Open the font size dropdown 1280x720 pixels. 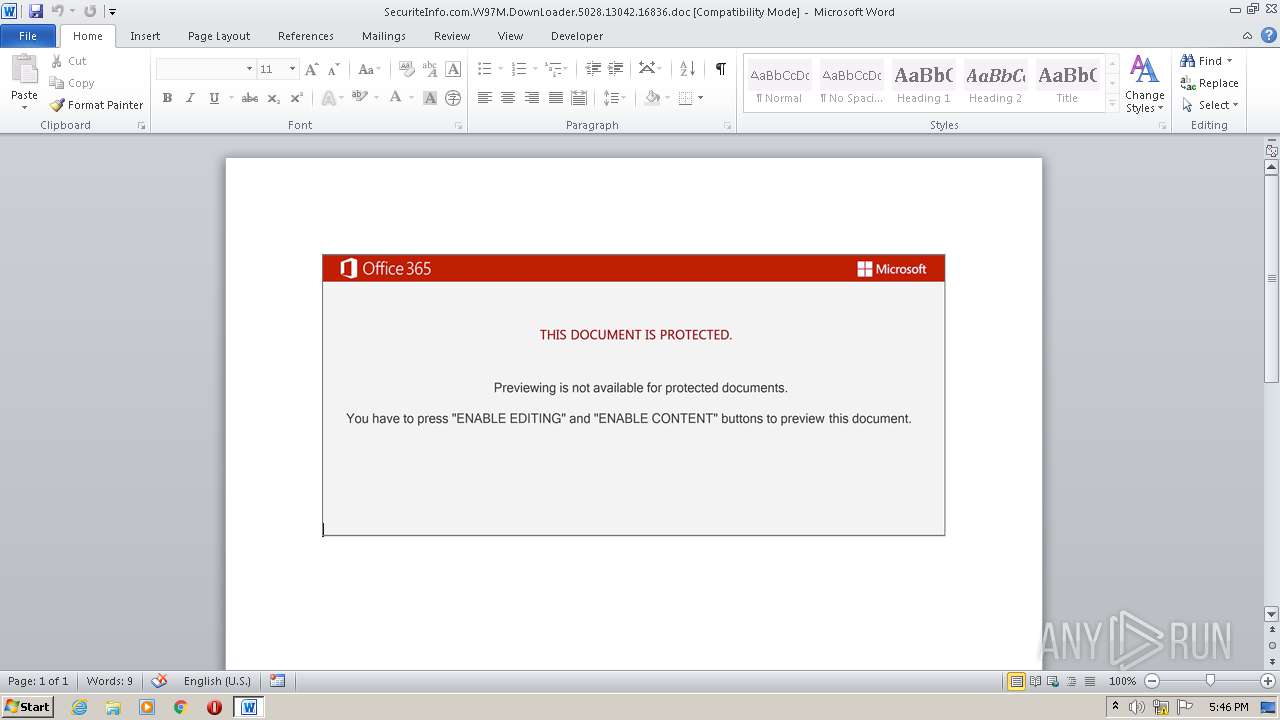point(293,69)
